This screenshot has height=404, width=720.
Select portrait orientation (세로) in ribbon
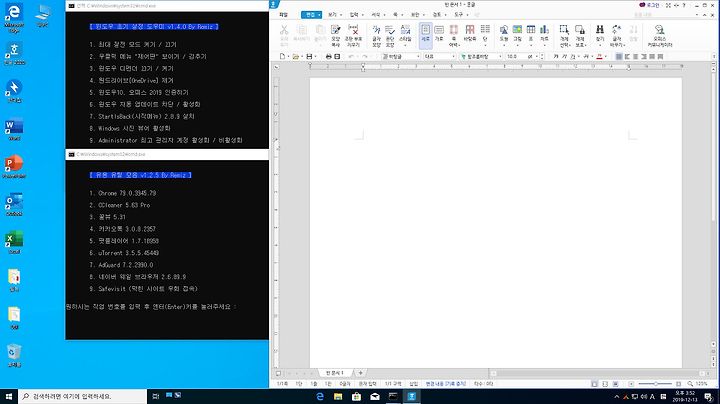426,35
